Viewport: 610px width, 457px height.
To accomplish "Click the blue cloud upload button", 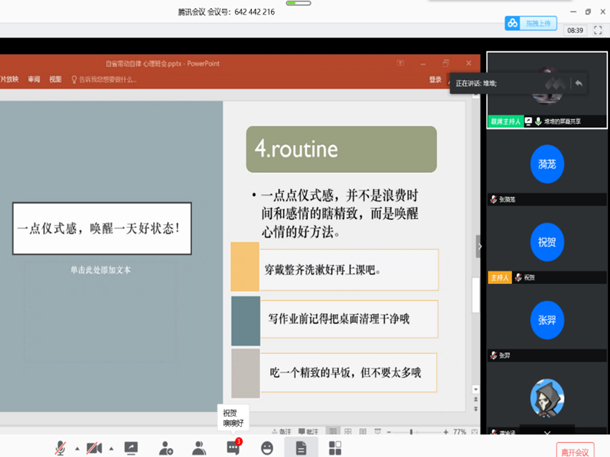I will 526,23.
